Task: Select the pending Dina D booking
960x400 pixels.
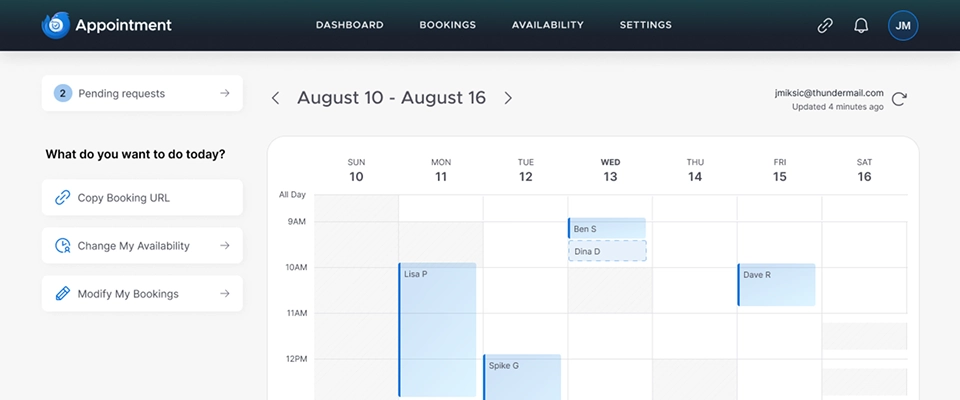Action: (x=607, y=251)
